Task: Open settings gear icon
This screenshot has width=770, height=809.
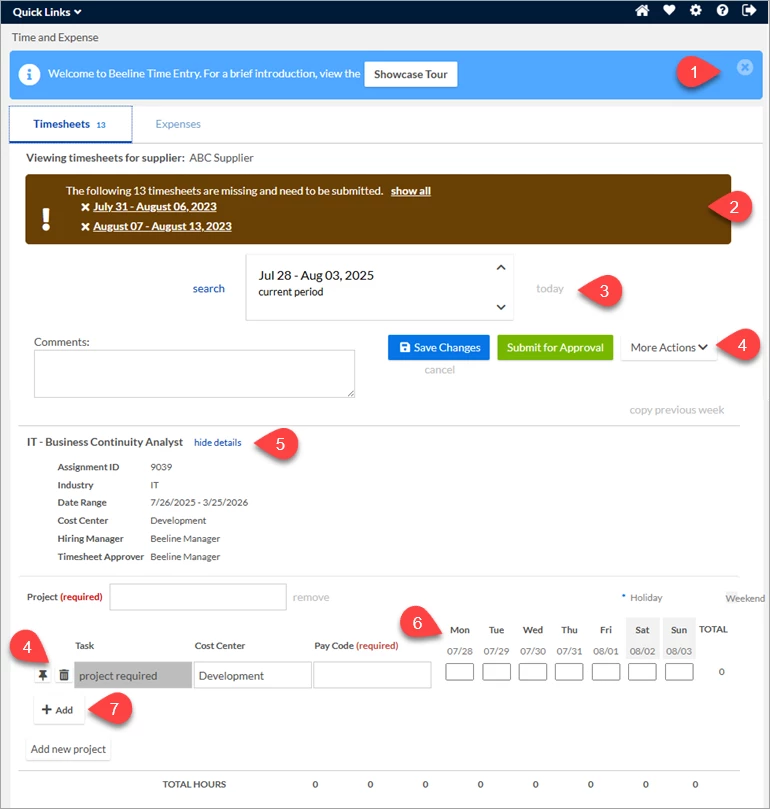Action: pyautogui.click(x=696, y=10)
